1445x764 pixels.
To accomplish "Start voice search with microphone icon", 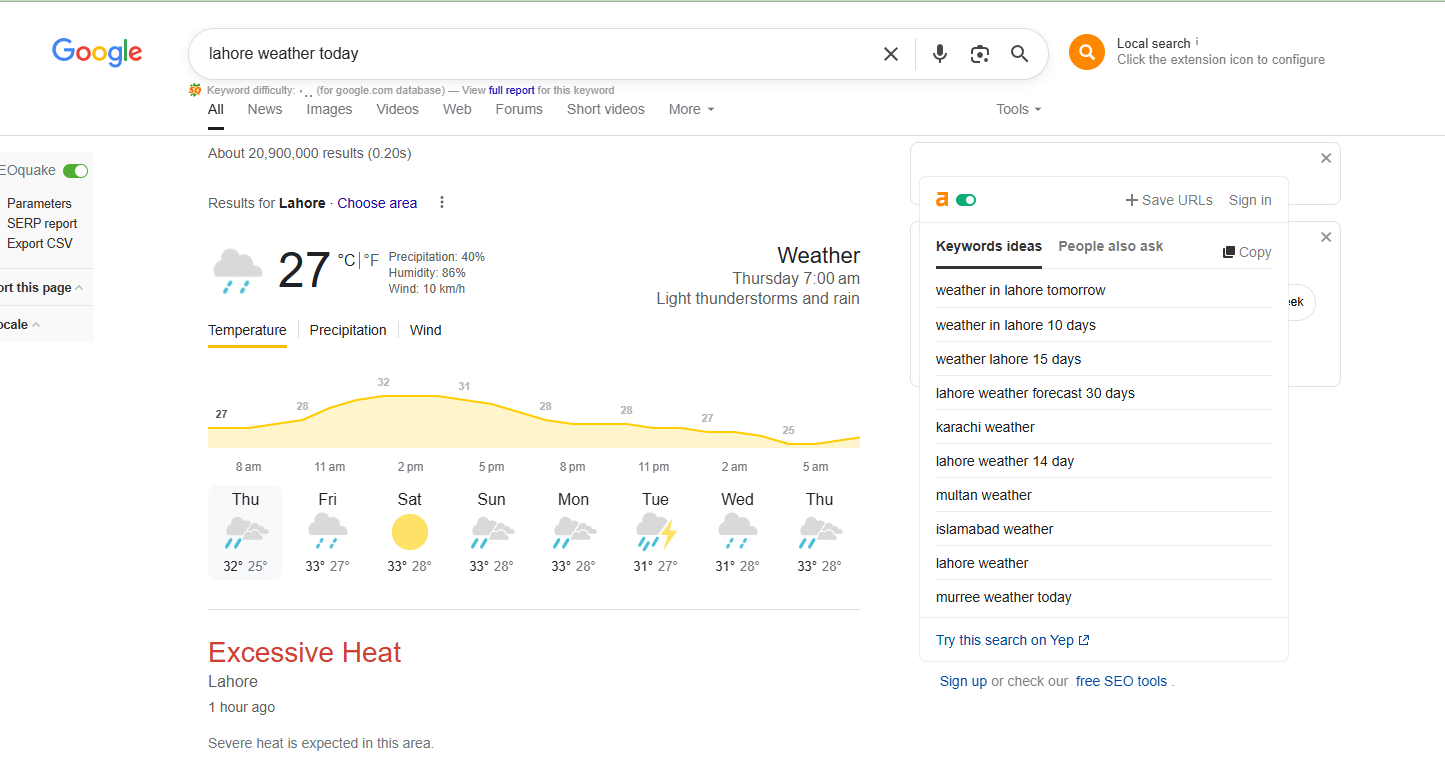I will [939, 54].
